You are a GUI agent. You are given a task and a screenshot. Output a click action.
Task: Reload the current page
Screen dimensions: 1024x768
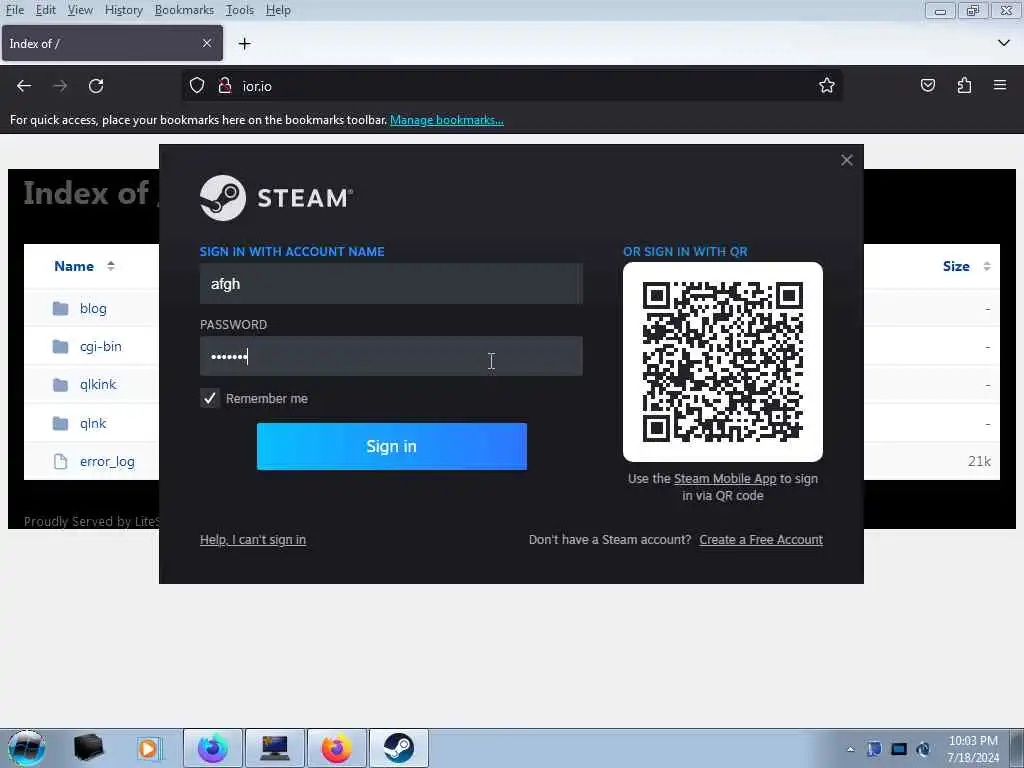coord(96,86)
